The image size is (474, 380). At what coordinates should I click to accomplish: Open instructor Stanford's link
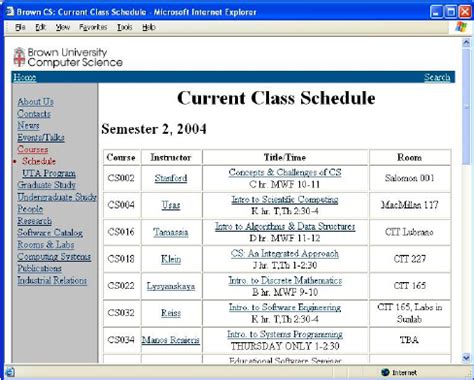[x=171, y=178]
